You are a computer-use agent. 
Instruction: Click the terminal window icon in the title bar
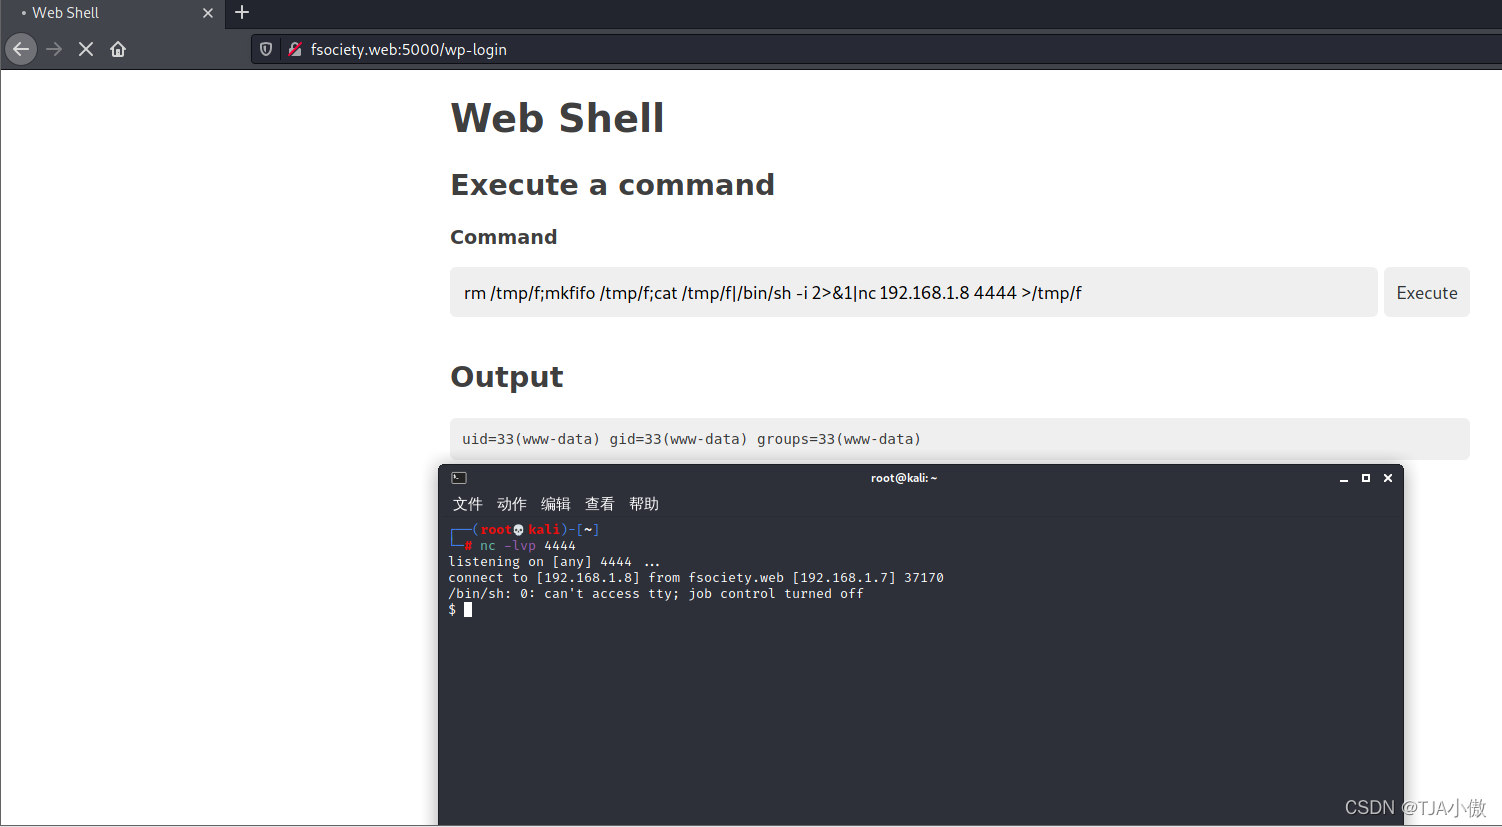pyautogui.click(x=459, y=478)
